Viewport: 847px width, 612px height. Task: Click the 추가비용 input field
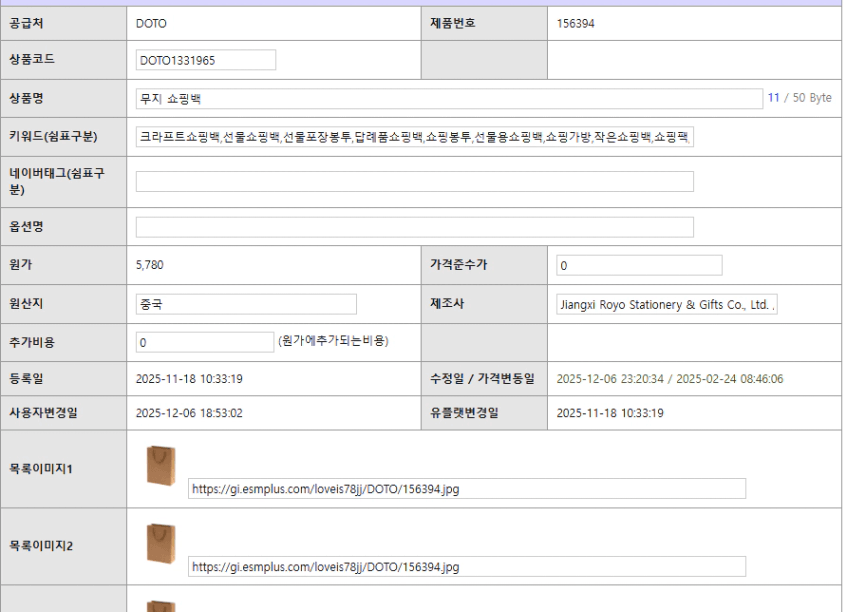(x=205, y=342)
